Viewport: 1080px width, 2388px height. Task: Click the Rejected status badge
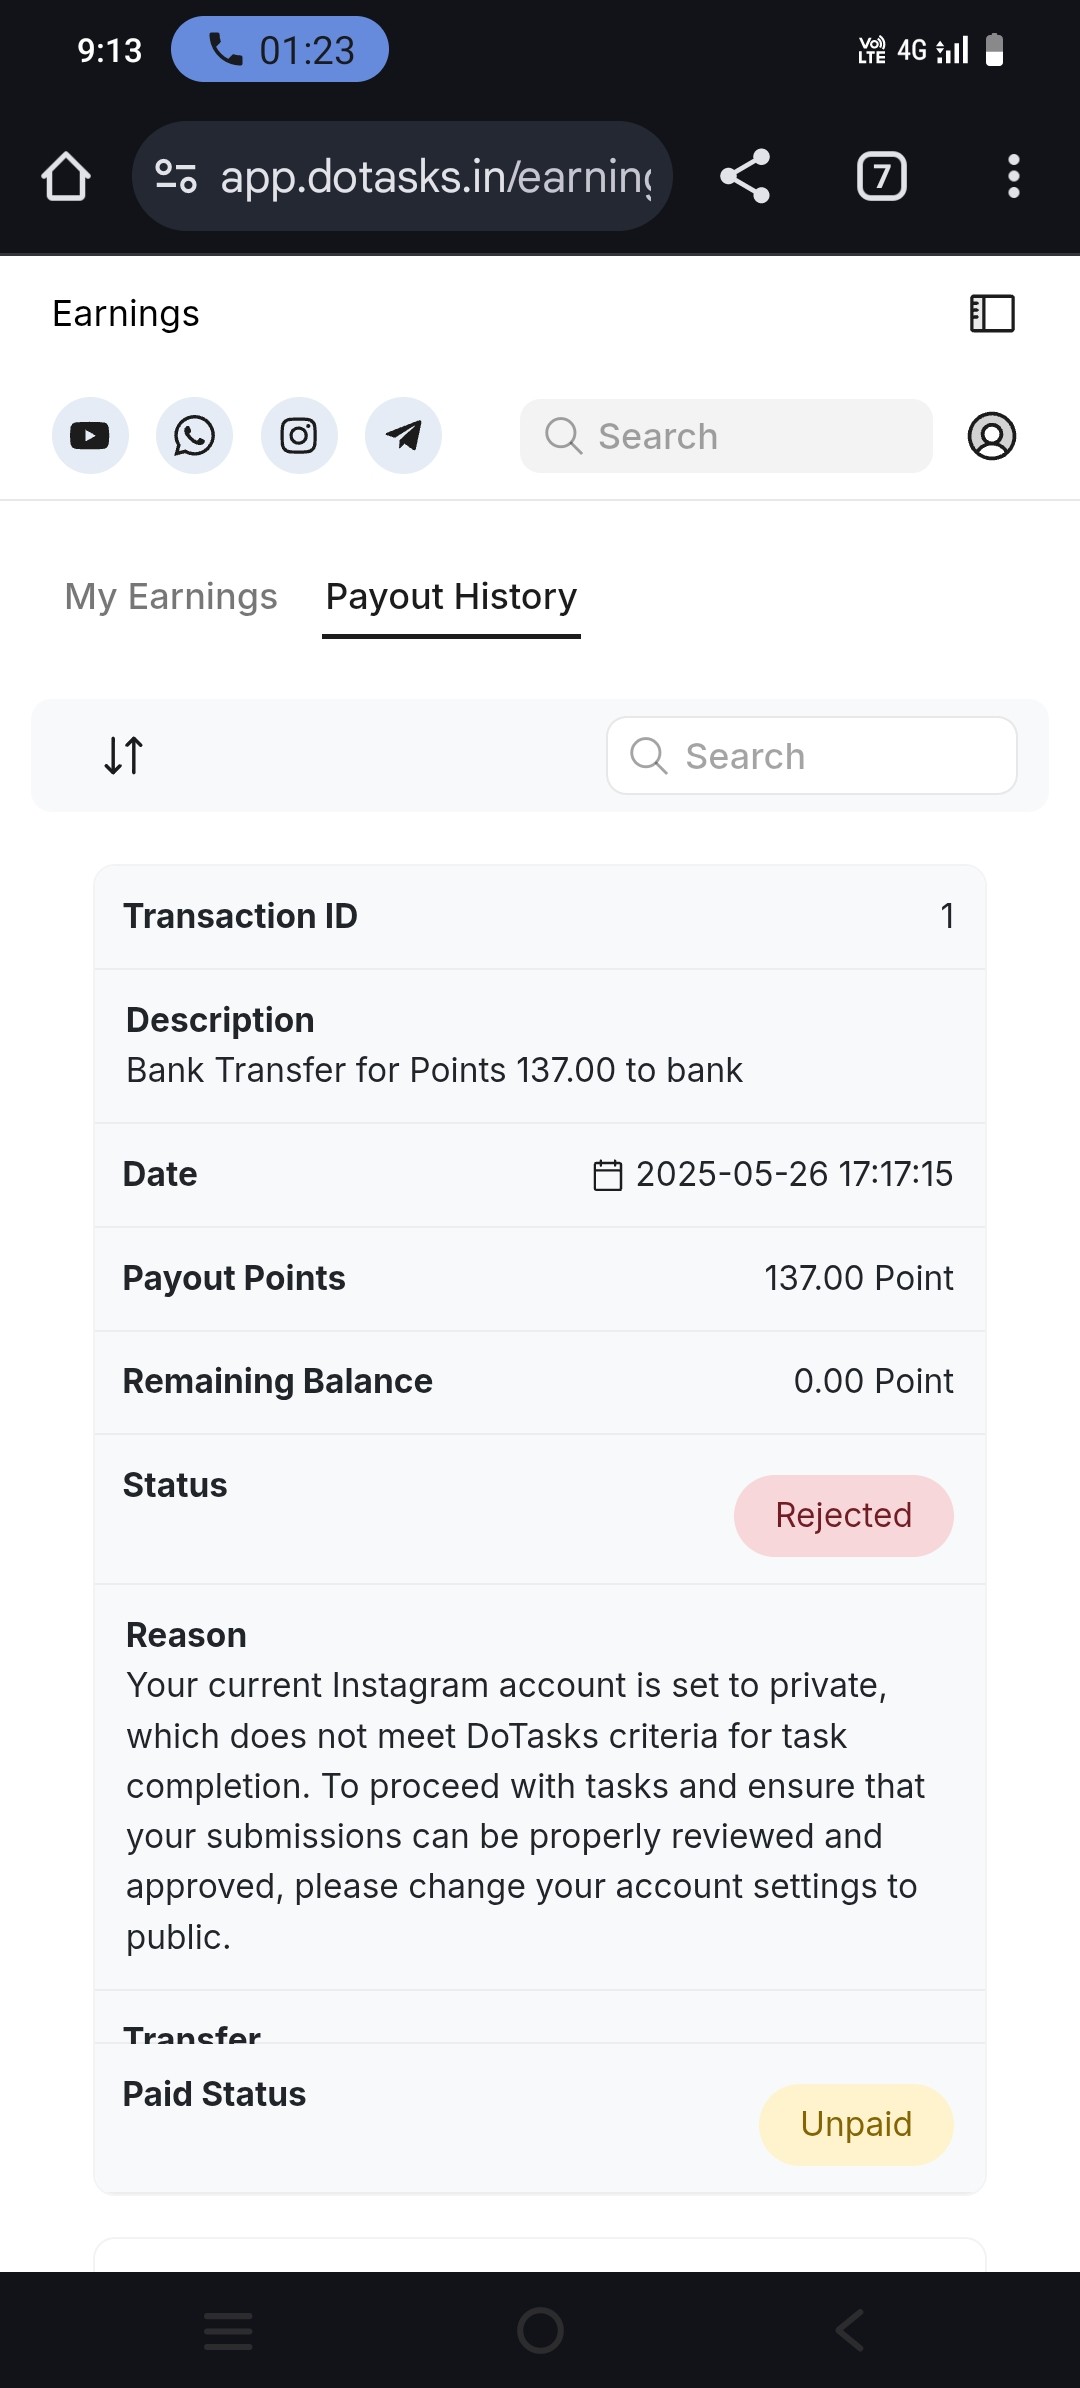click(x=843, y=1515)
